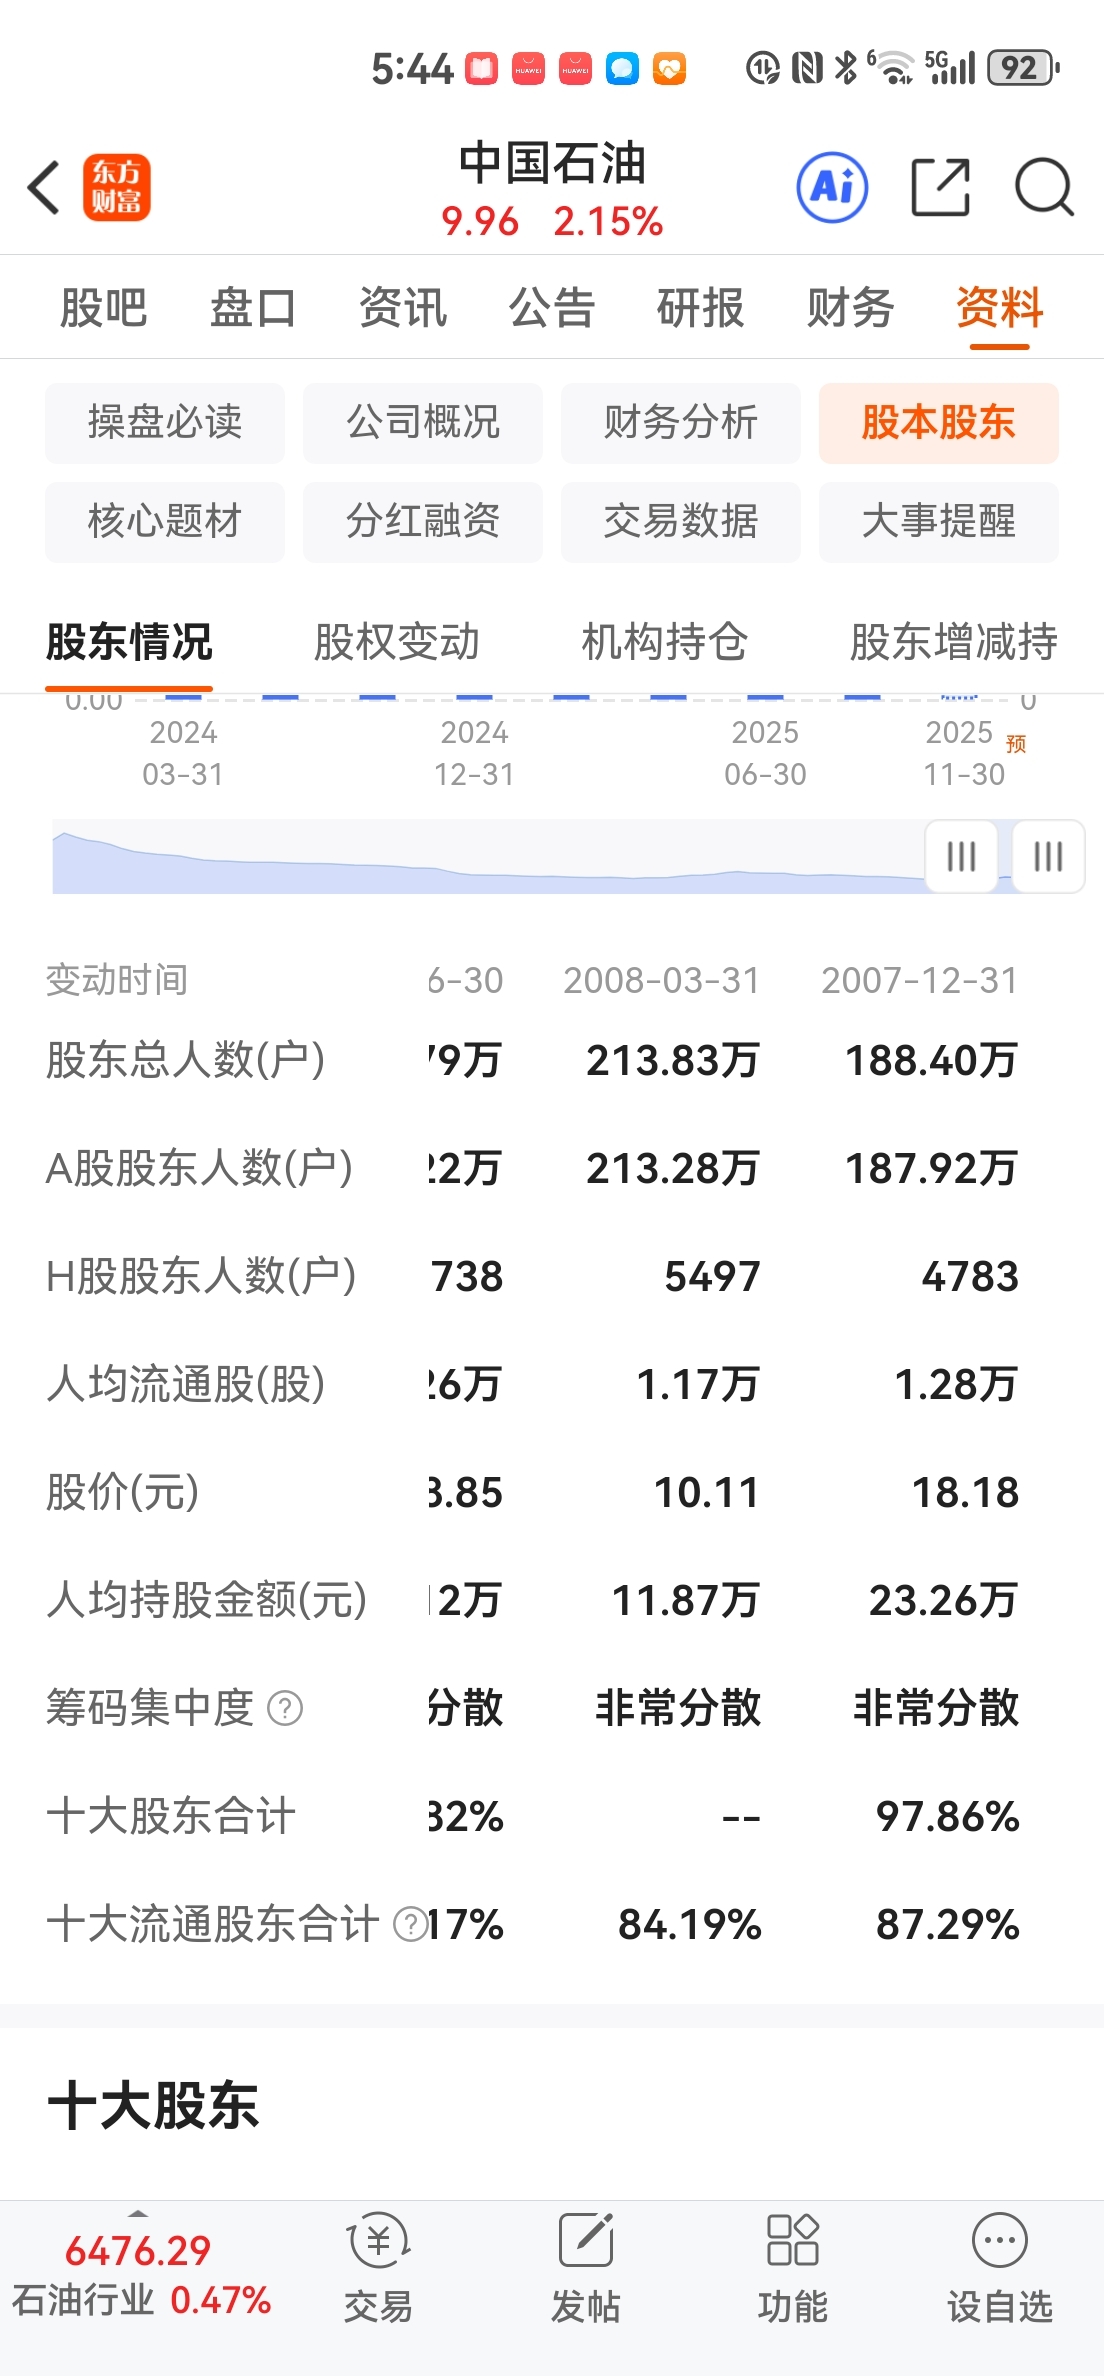1104x2376 pixels.
Task: Switch to 财务 tab
Action: [x=850, y=307]
